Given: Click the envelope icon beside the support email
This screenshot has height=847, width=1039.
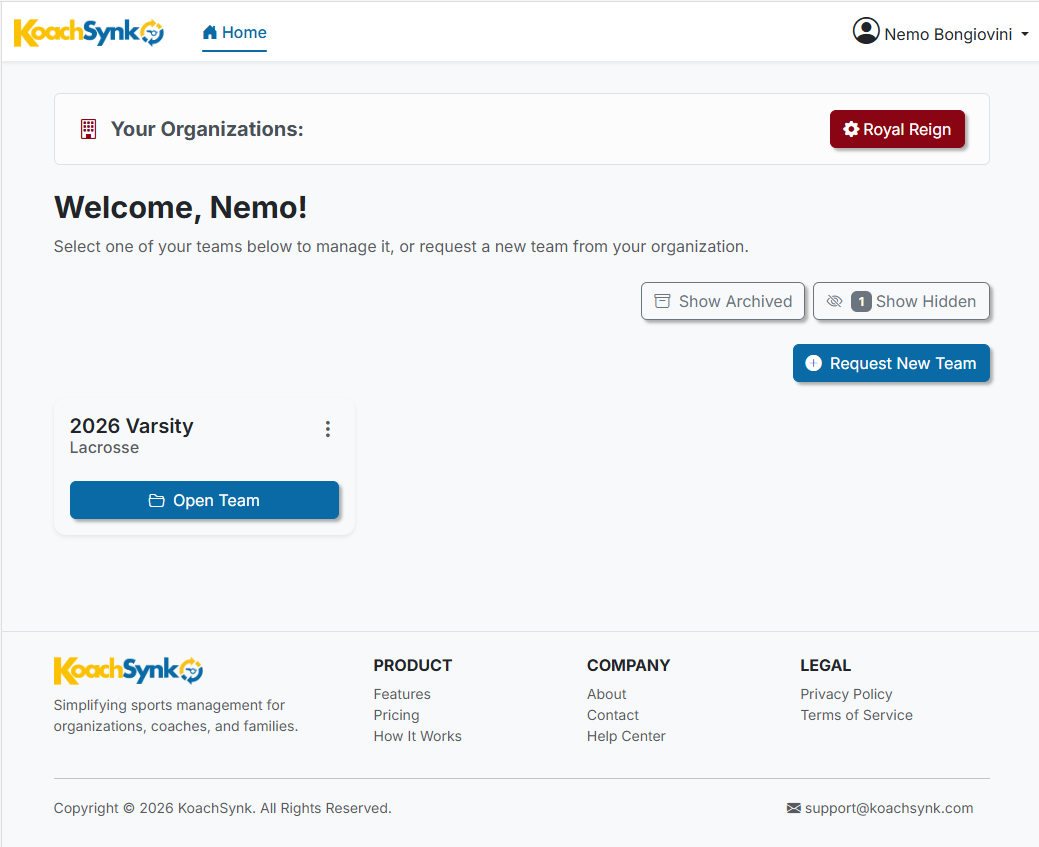Looking at the screenshot, I should 794,808.
